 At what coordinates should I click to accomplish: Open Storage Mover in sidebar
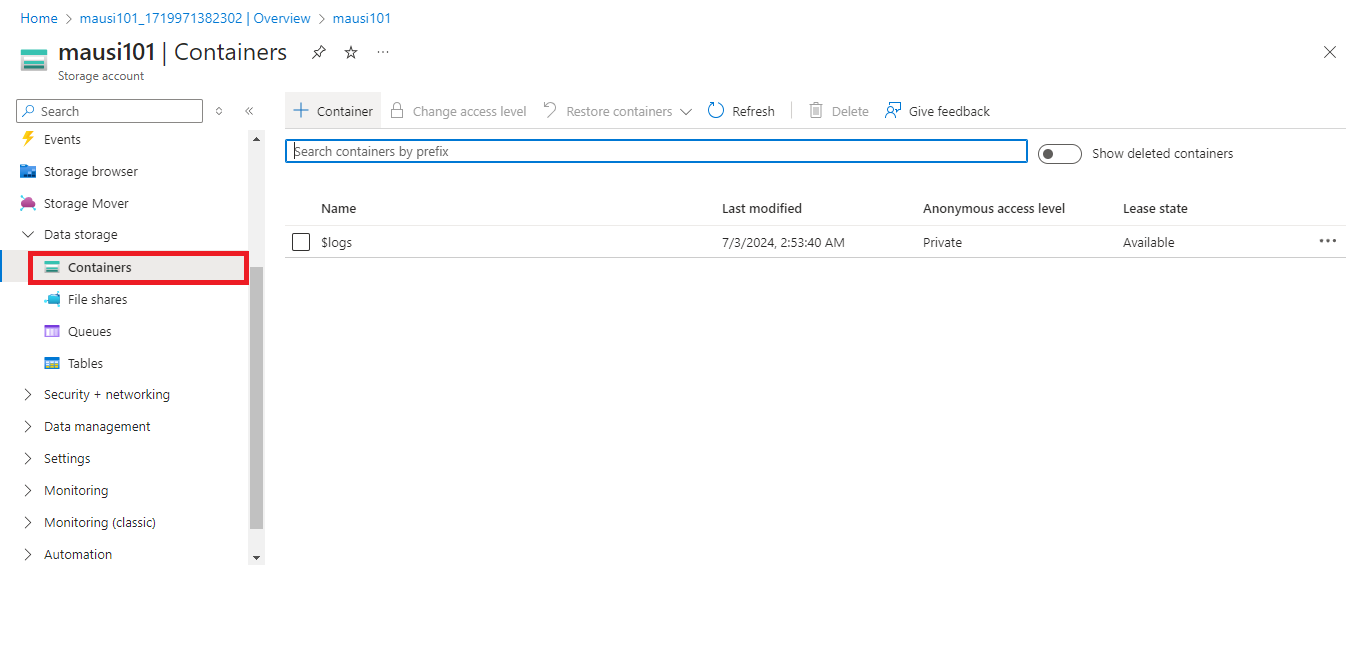(x=86, y=203)
